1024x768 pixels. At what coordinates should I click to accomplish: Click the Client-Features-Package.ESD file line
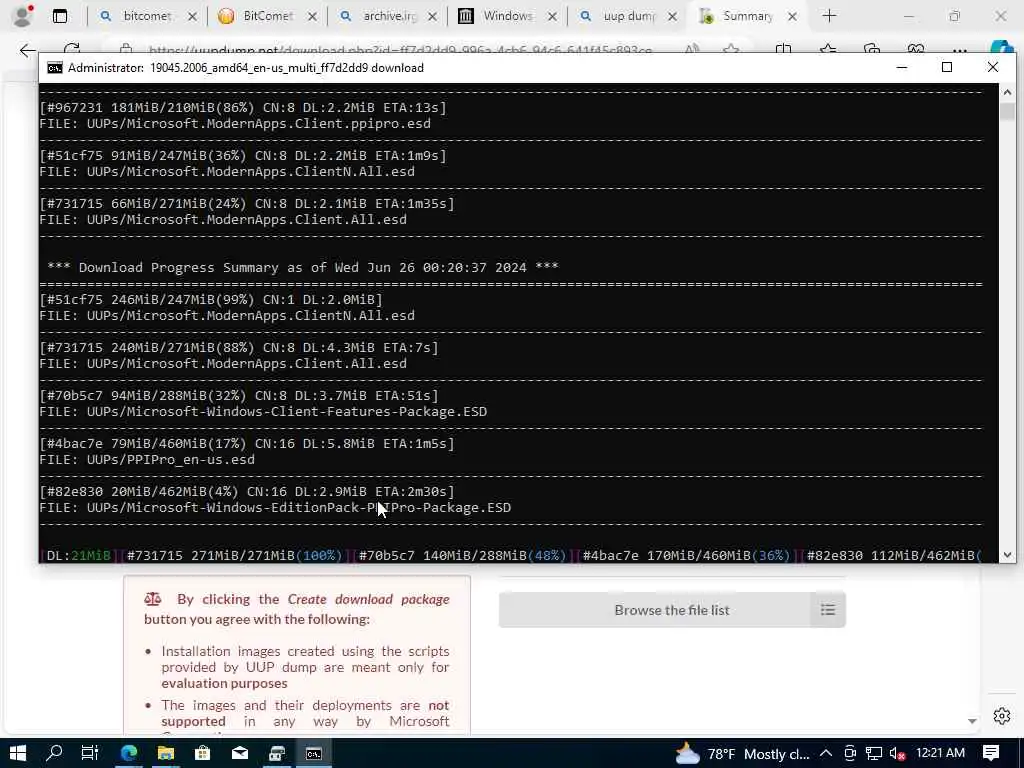[x=263, y=412]
